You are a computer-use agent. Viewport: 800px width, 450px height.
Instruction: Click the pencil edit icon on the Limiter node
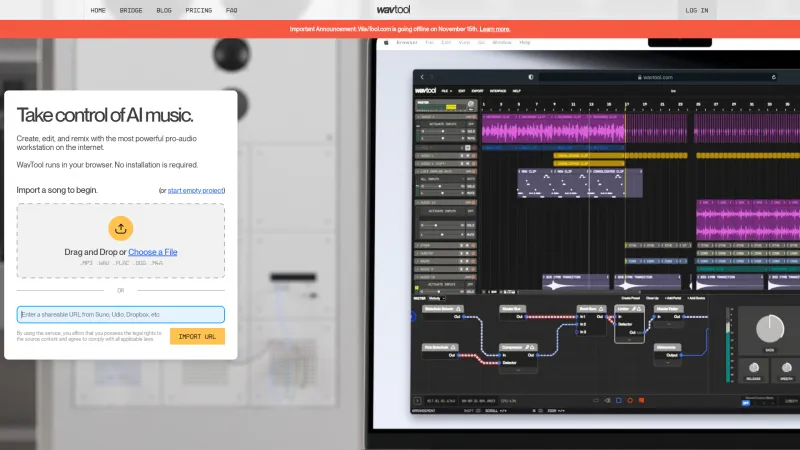(x=634, y=309)
